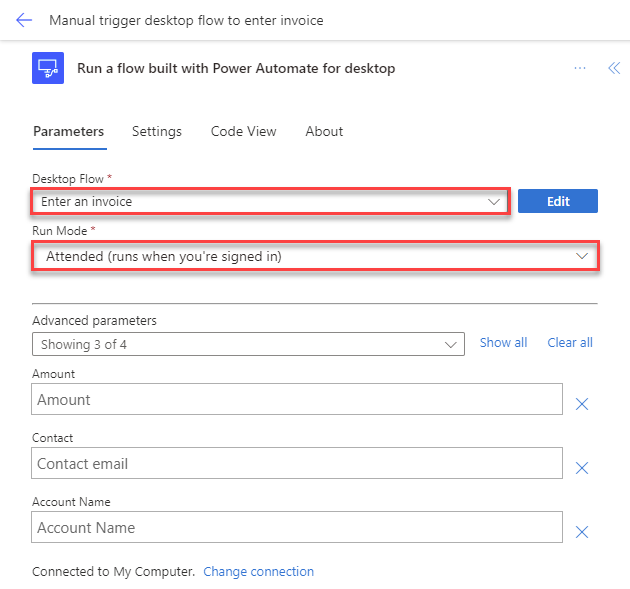Remove the Amount parameter with X icon
Screen dimensions: 630x589
[581, 404]
